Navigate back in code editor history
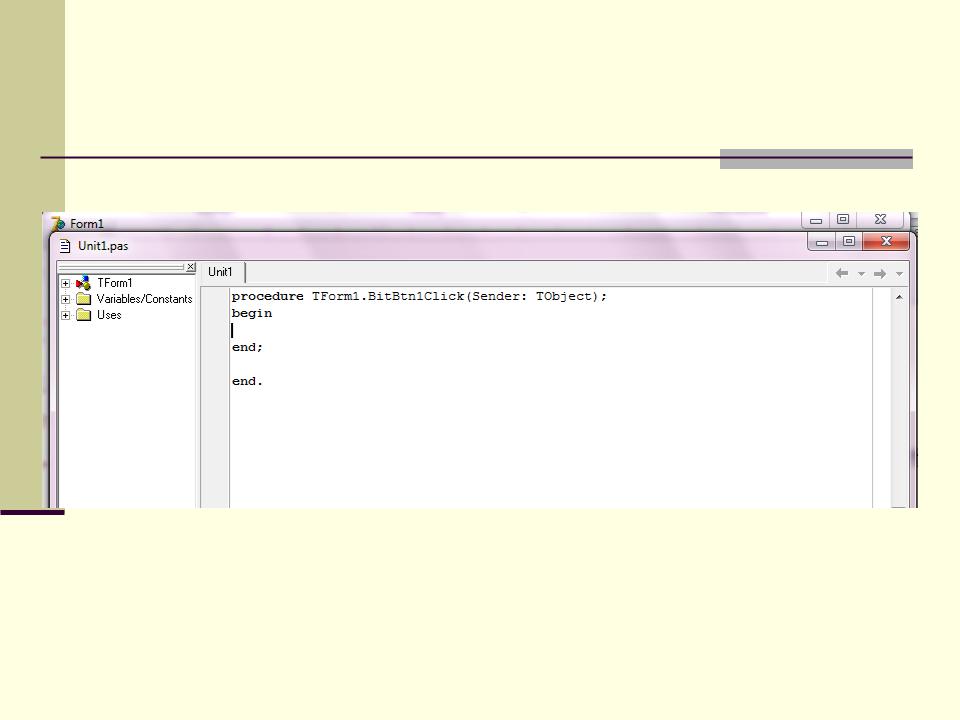This screenshot has width=960, height=720. click(x=842, y=273)
